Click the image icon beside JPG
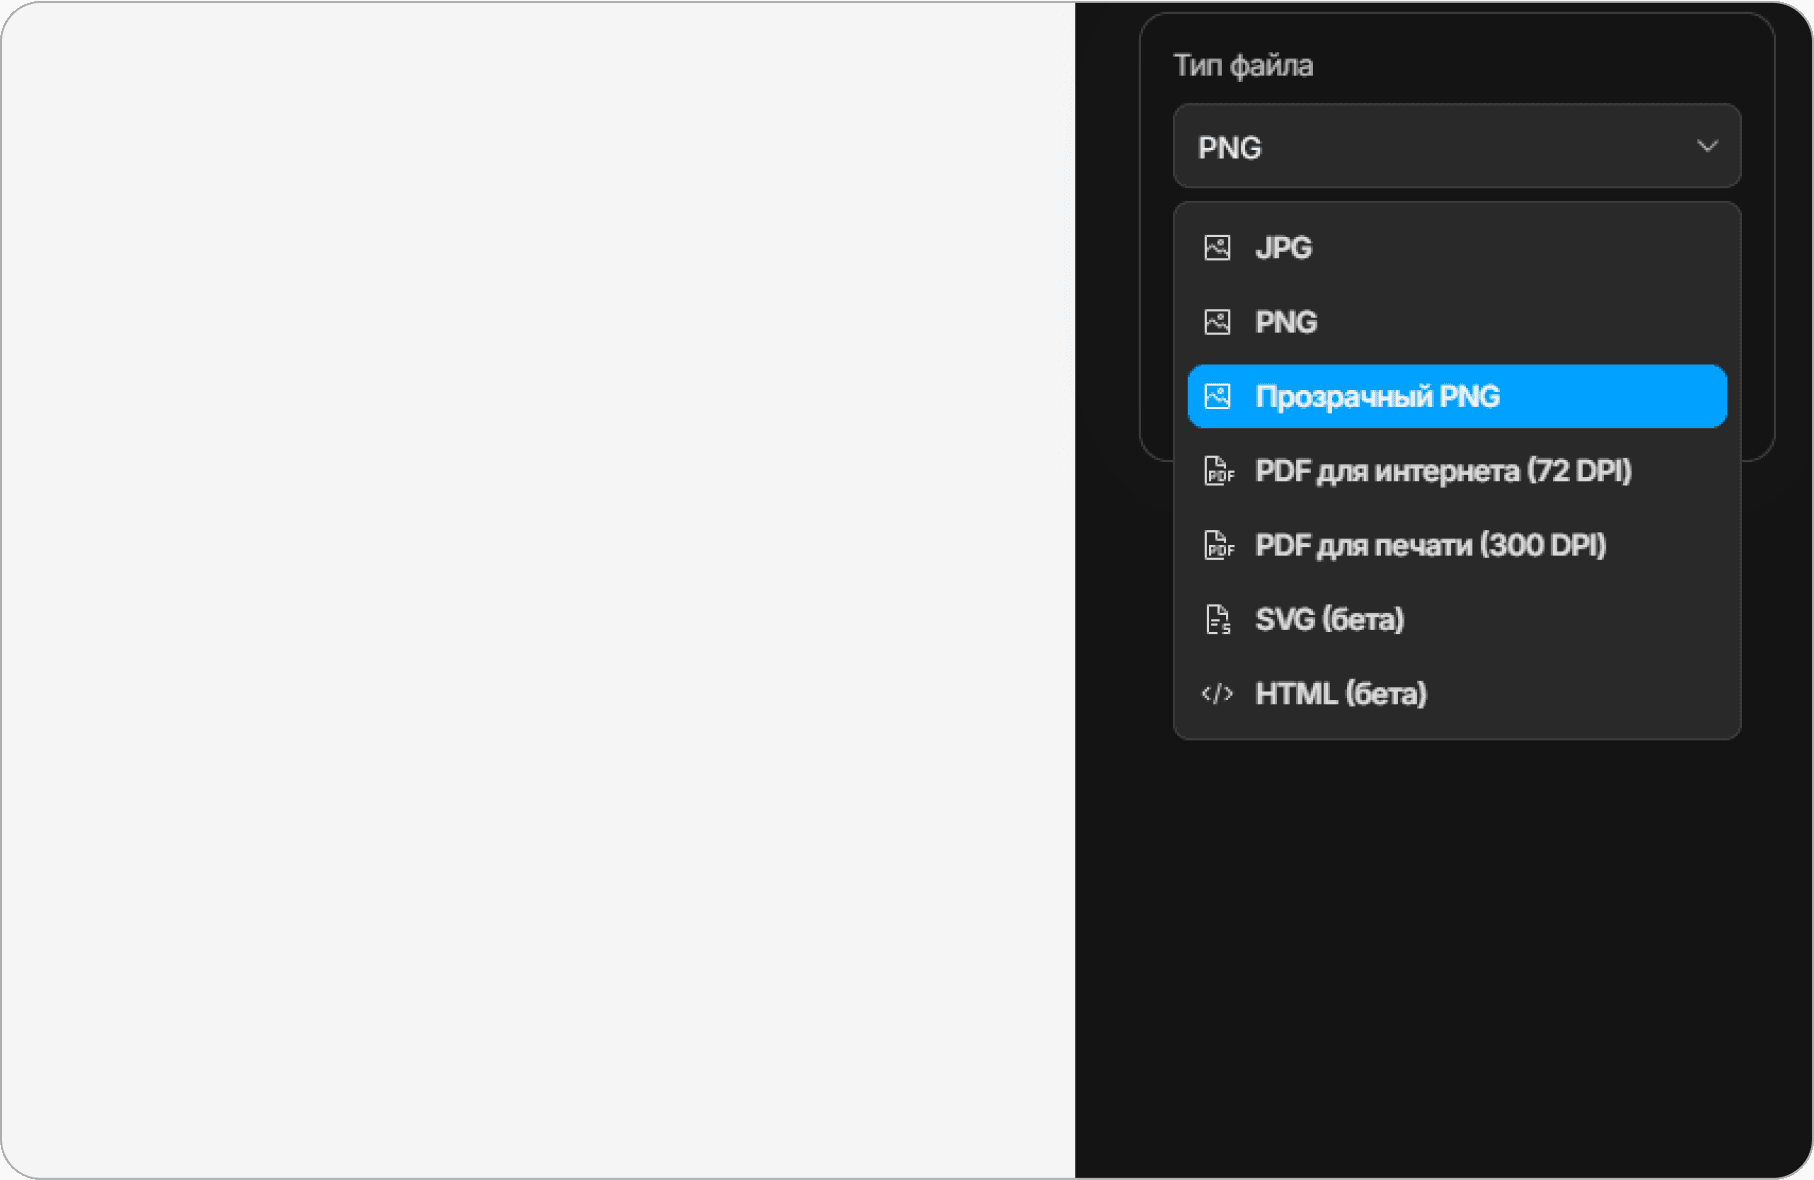Screen dimensions: 1814x1180 coord(1217,247)
